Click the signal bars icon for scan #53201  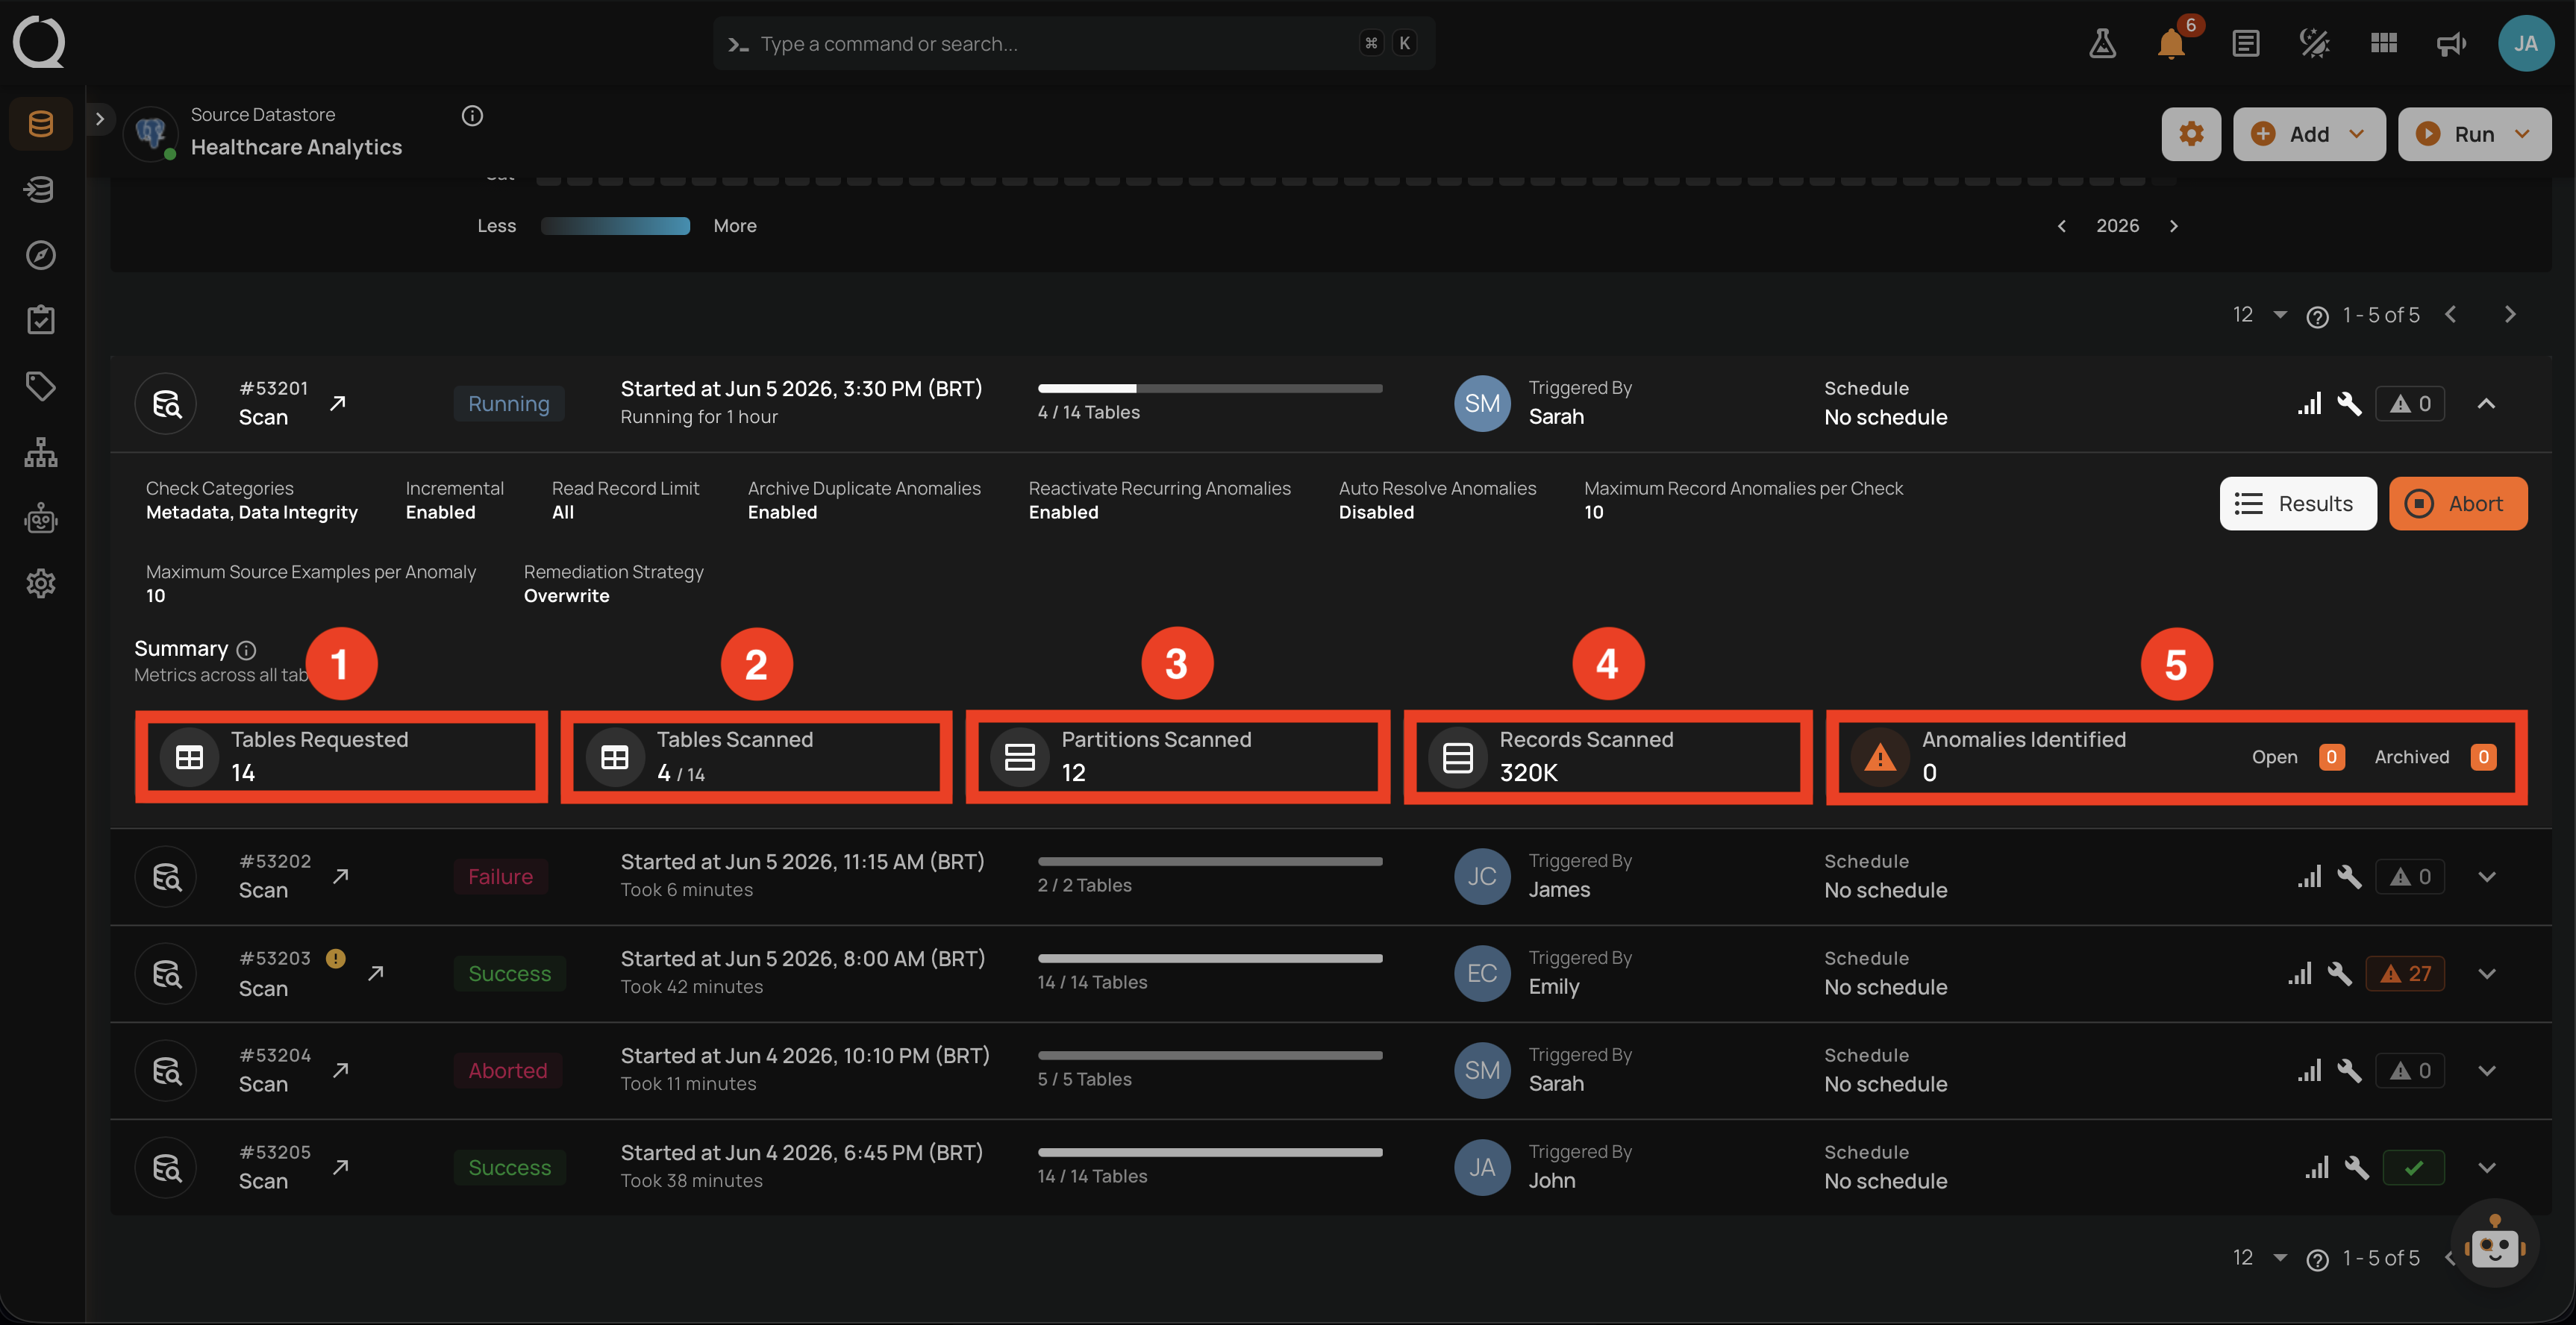2309,403
